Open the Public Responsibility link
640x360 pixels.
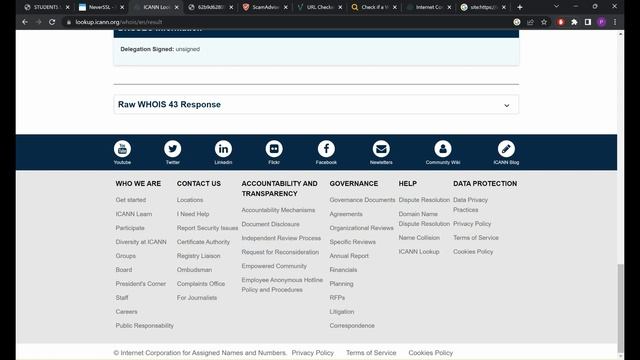(144, 326)
